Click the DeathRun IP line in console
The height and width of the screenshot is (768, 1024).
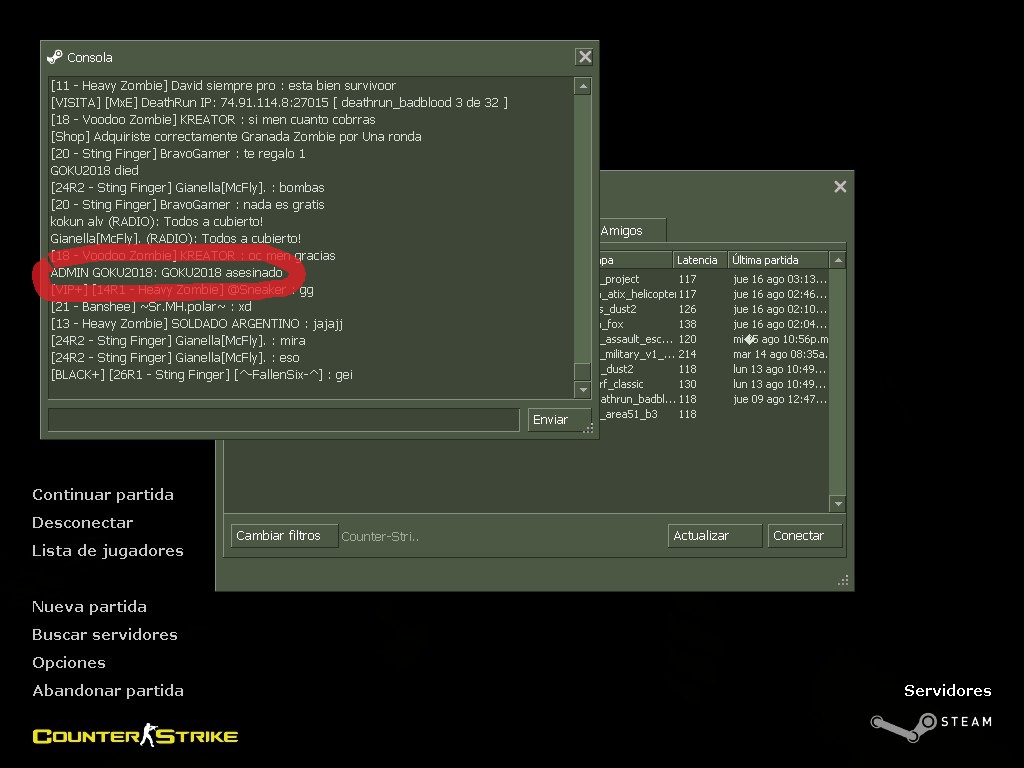click(279, 103)
